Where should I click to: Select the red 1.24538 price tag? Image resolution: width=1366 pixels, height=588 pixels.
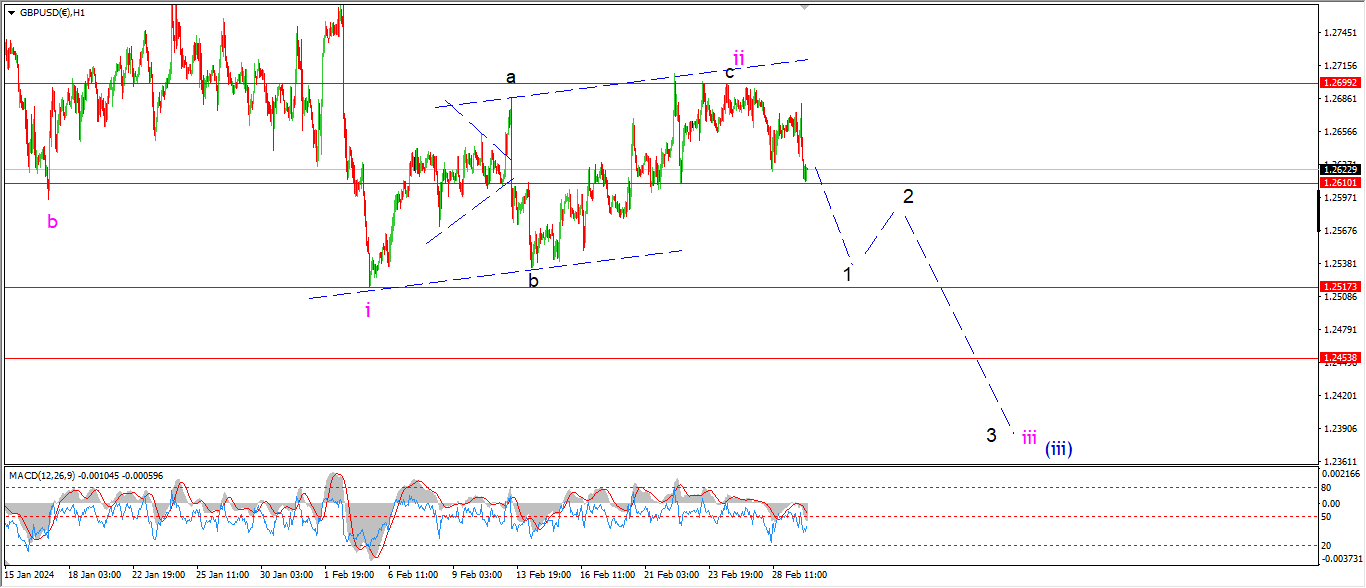(1338, 358)
